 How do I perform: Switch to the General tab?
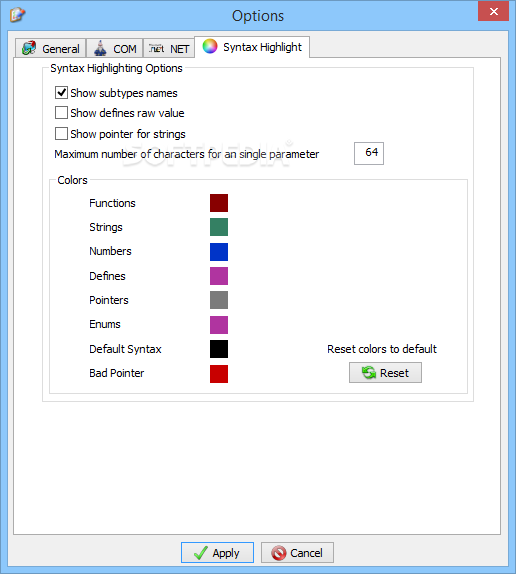[51, 48]
